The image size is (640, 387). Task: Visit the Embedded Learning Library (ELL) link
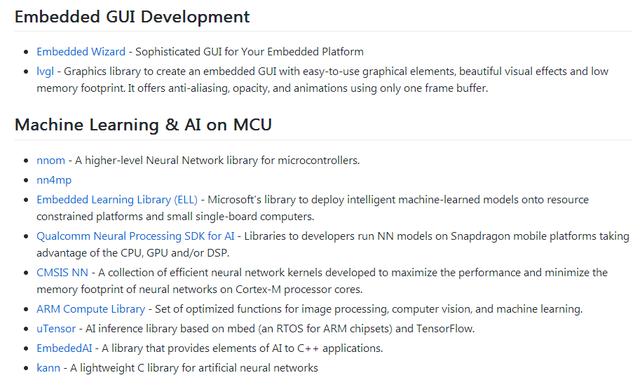[x=117, y=200]
